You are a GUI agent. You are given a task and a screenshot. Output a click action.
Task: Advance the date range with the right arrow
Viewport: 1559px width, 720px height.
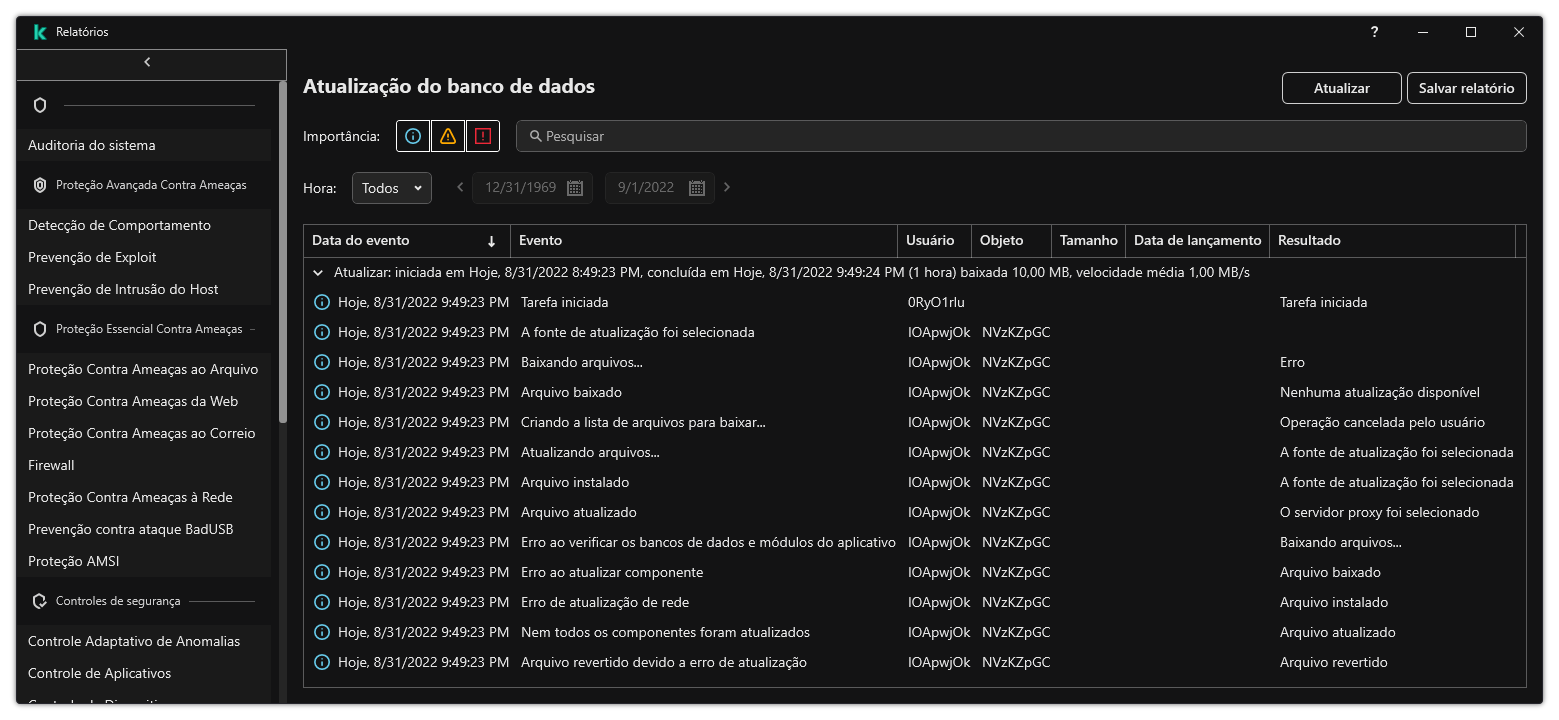[727, 187]
